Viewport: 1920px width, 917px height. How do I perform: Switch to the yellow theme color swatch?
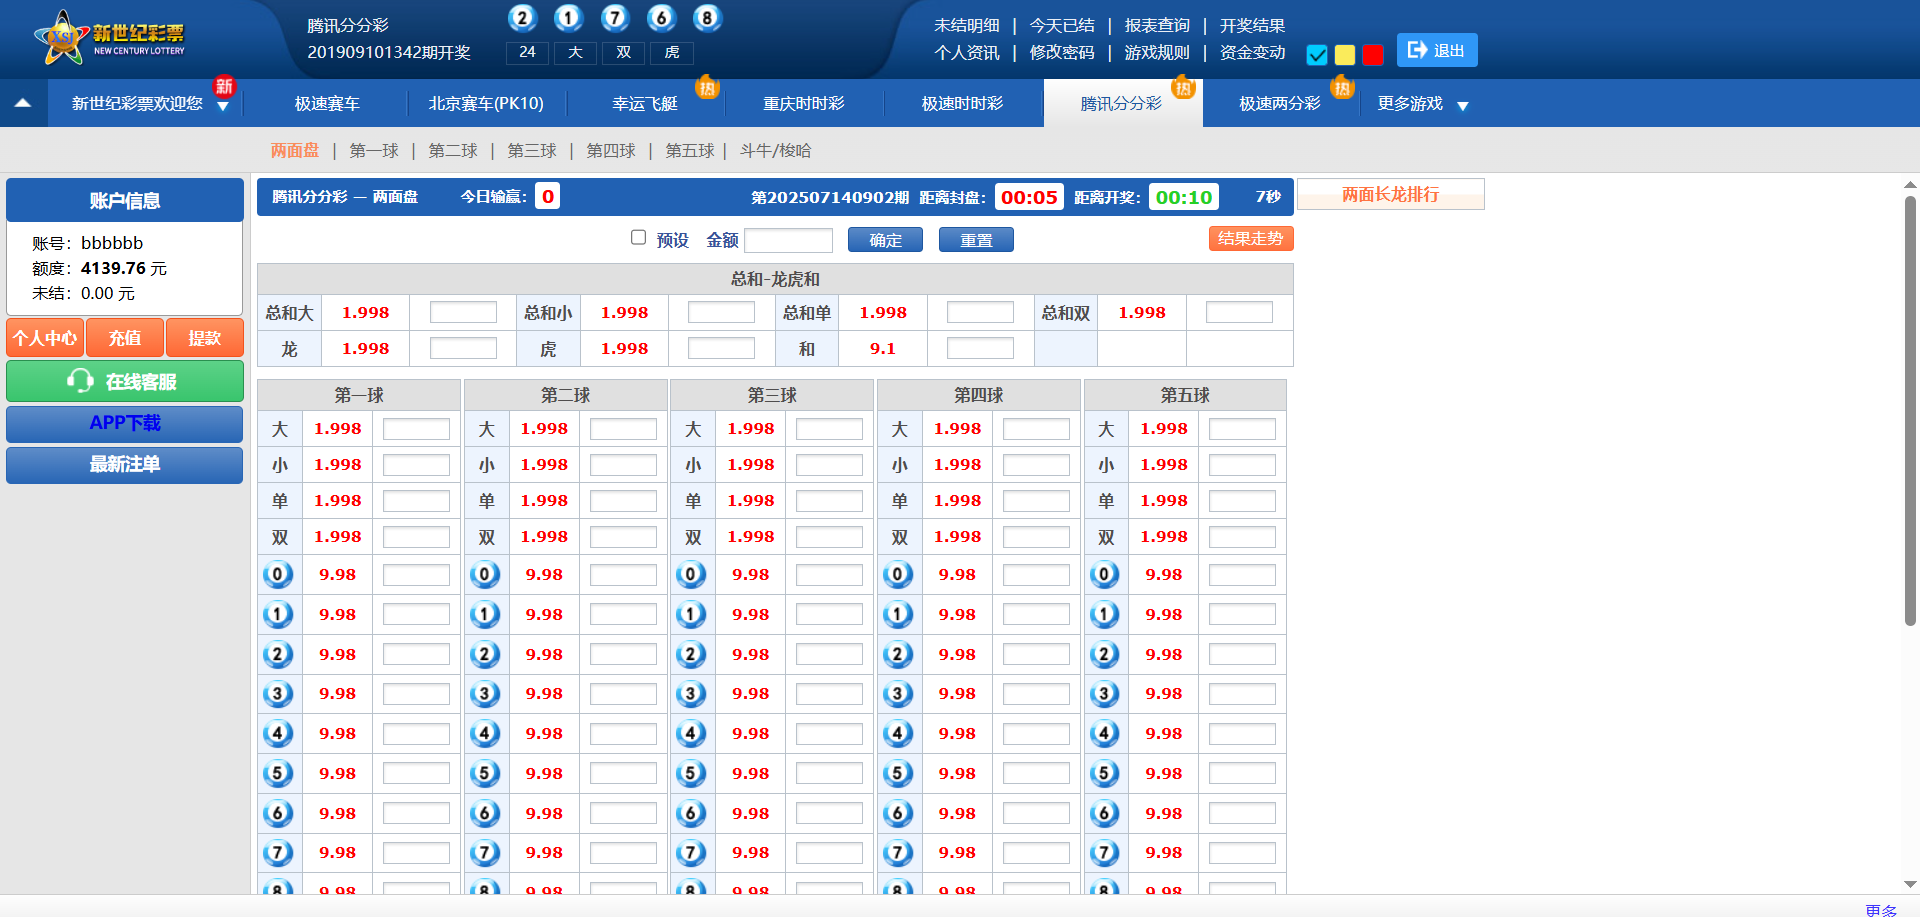(x=1345, y=55)
